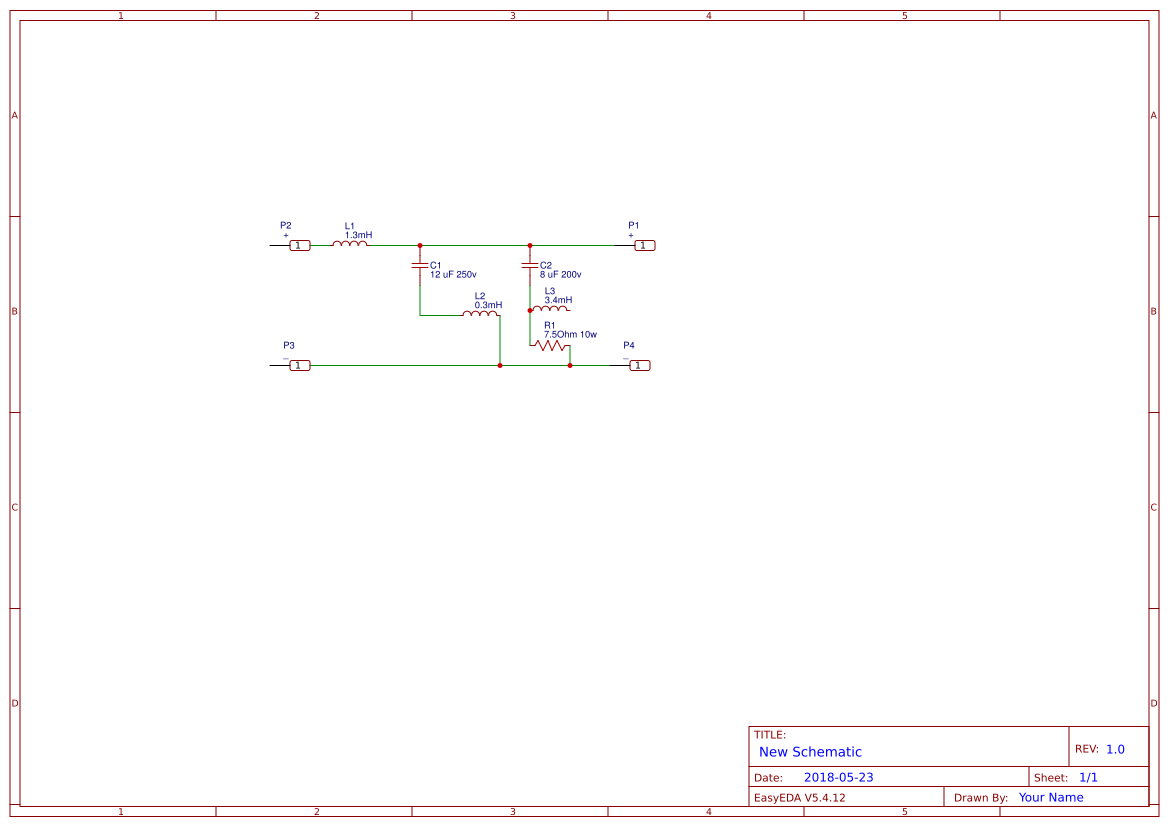Select the sheet number "1/1"

pos(1088,777)
